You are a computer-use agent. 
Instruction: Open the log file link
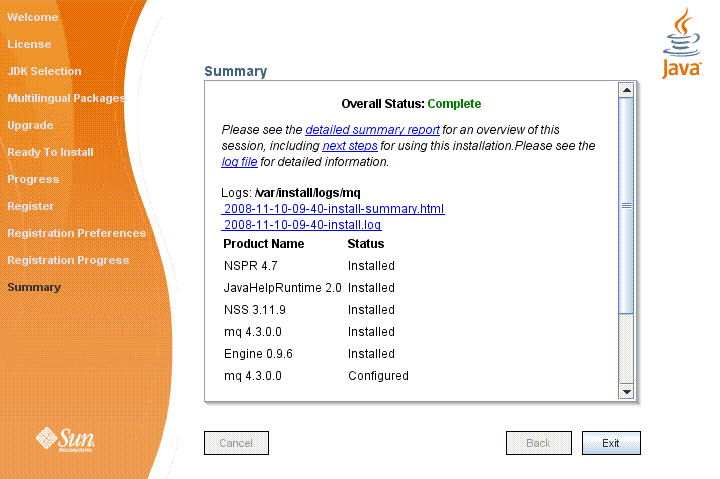pyautogui.click(x=239, y=162)
